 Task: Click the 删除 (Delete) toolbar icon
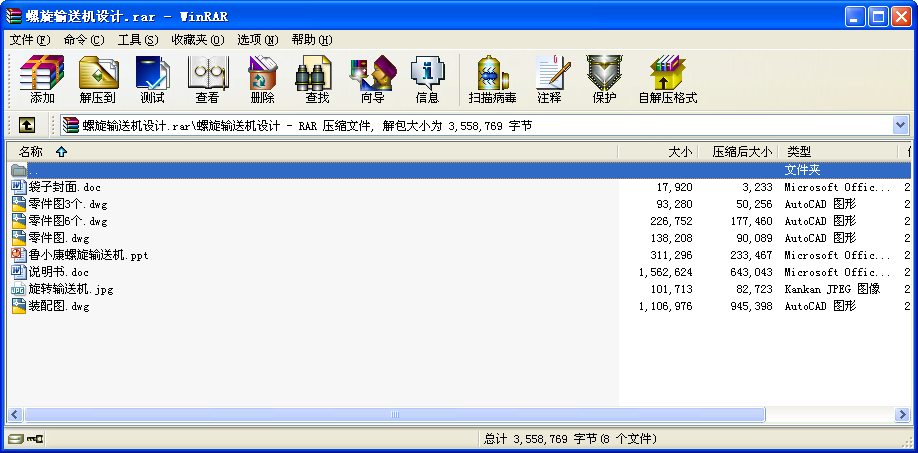point(262,79)
